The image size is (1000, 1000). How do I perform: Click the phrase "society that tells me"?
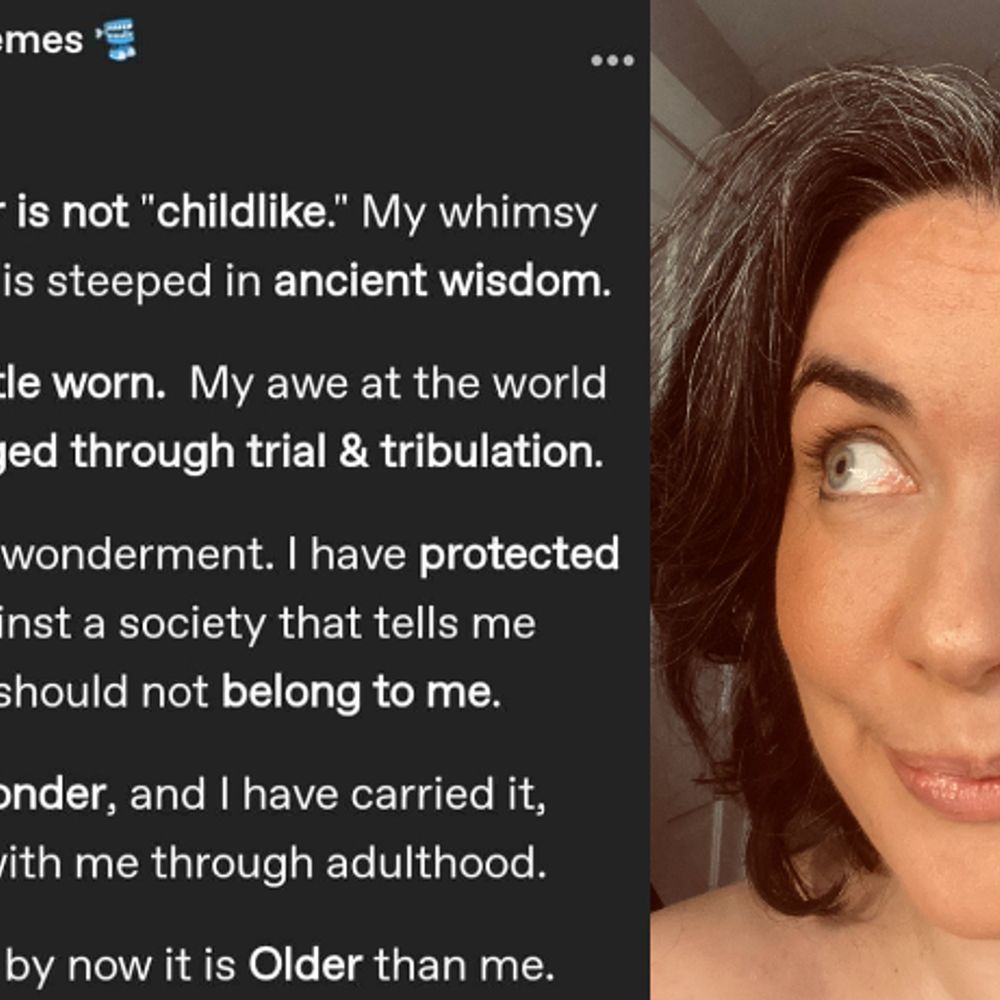327,624
